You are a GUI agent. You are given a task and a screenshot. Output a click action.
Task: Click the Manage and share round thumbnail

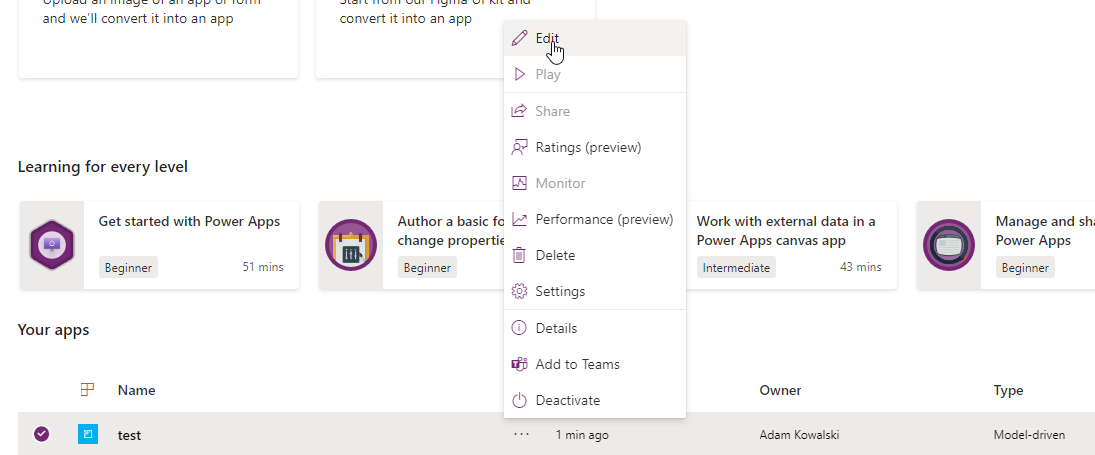[x=948, y=245]
